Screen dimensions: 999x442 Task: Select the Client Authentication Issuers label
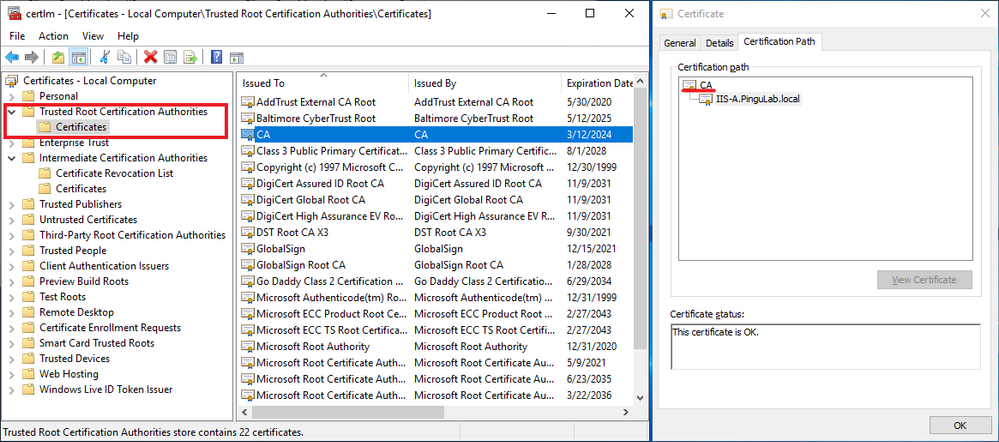coord(104,266)
